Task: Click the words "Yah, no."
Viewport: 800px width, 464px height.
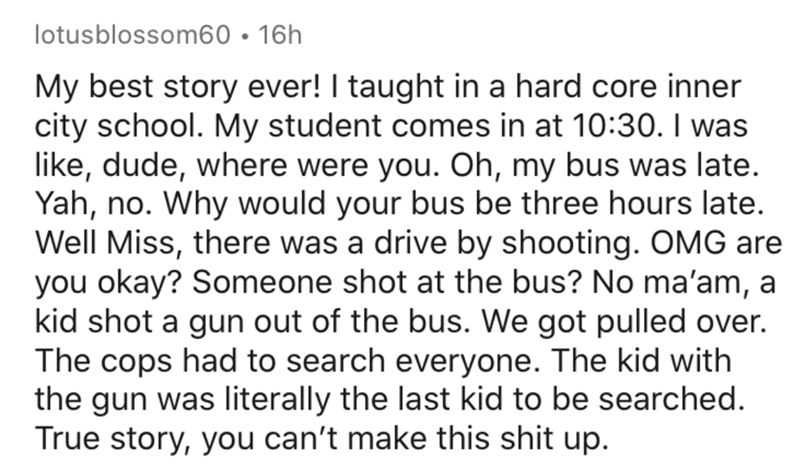Action: pos(95,204)
